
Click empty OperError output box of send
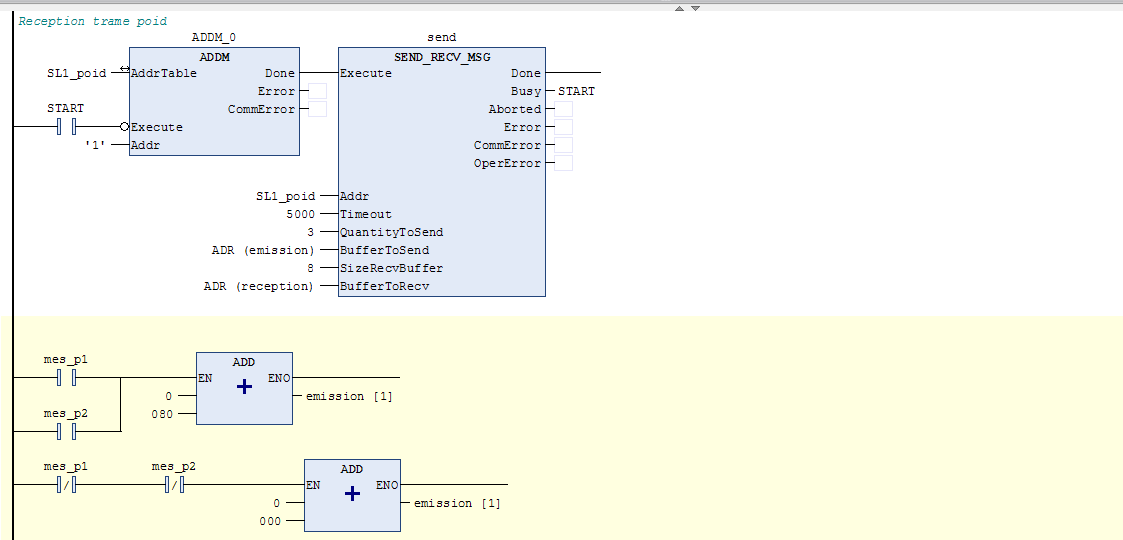point(563,163)
